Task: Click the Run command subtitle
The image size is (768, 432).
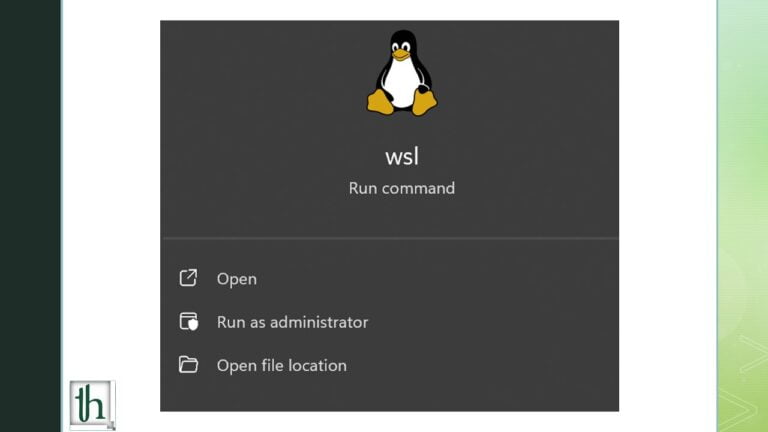Action: tap(402, 188)
